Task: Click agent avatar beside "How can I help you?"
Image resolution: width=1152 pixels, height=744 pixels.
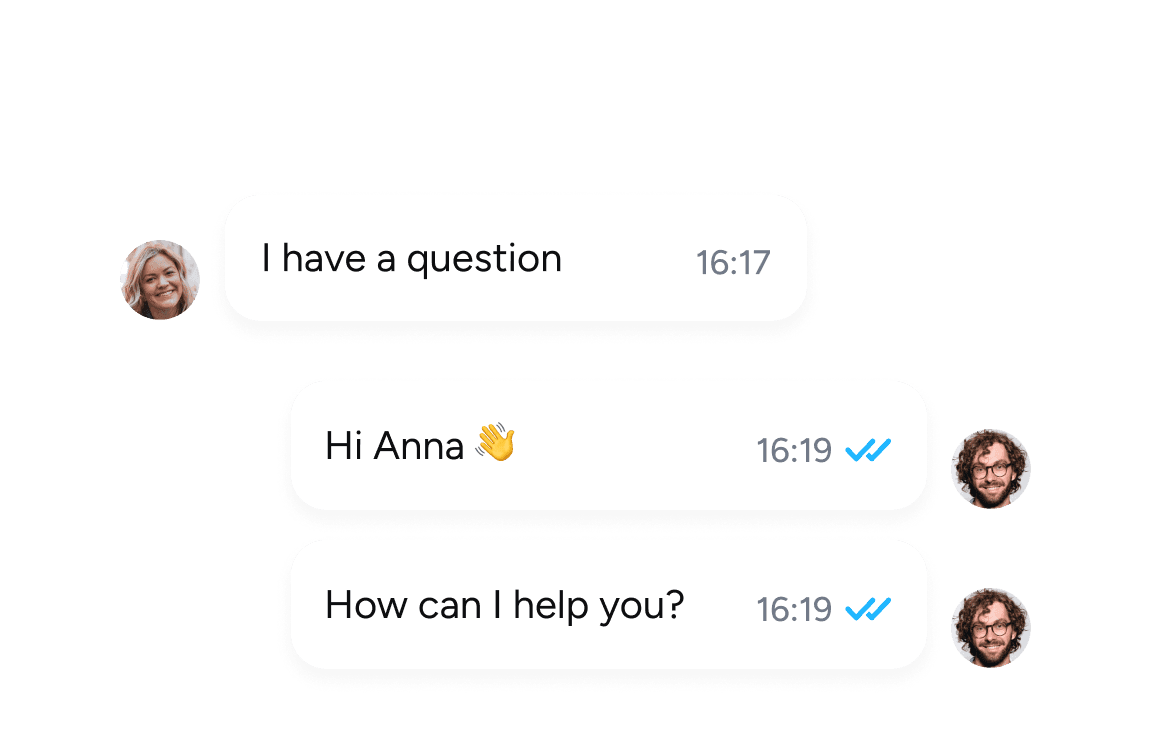Action: tap(990, 628)
